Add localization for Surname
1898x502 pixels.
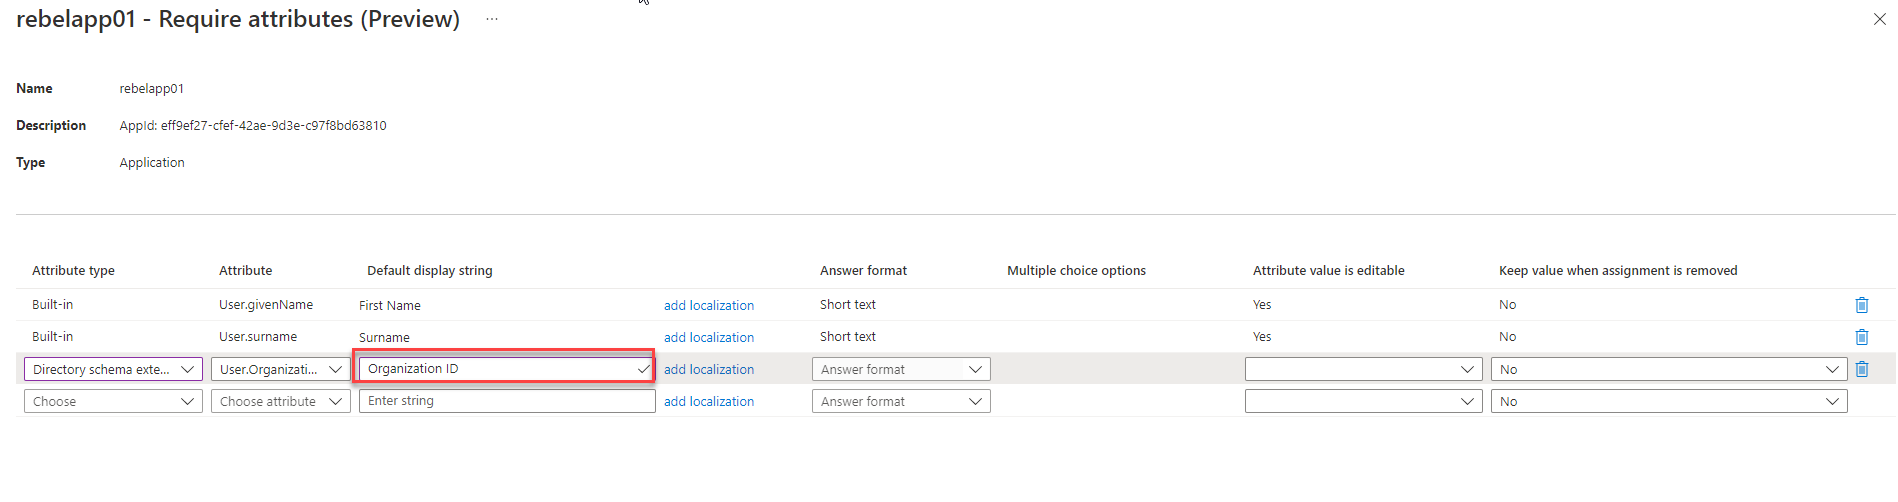[x=709, y=337]
